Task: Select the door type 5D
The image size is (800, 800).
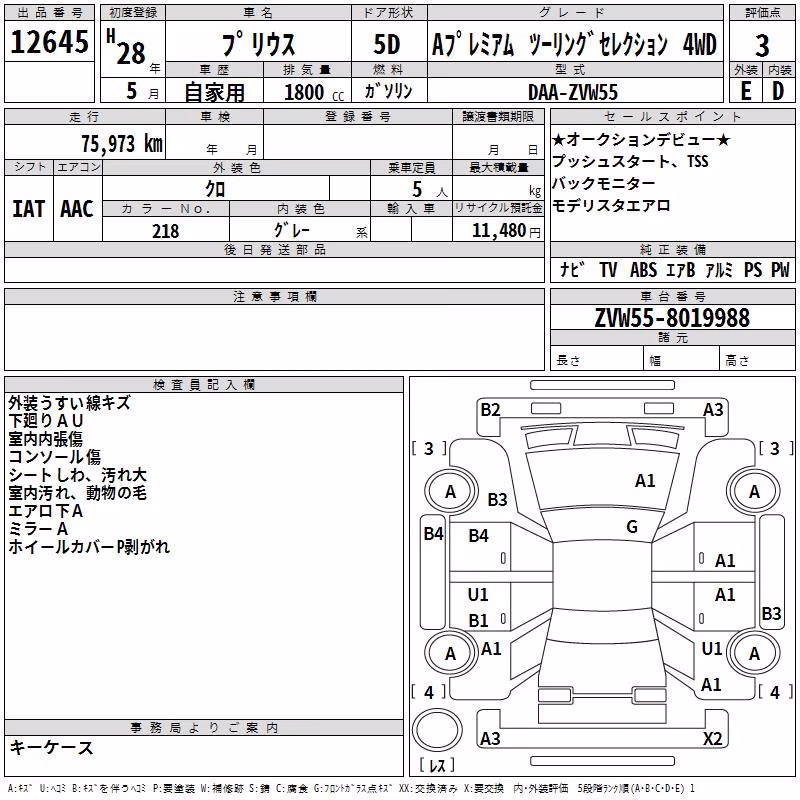Action: click(x=387, y=44)
